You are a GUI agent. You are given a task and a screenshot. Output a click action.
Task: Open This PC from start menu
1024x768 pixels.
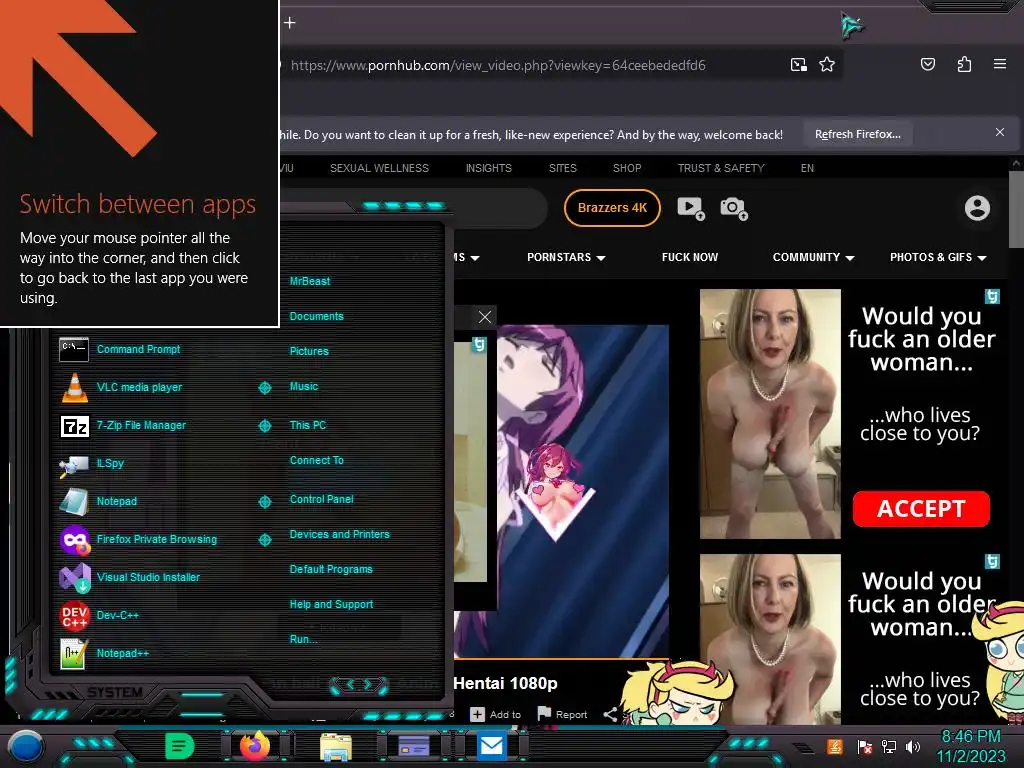pos(308,425)
